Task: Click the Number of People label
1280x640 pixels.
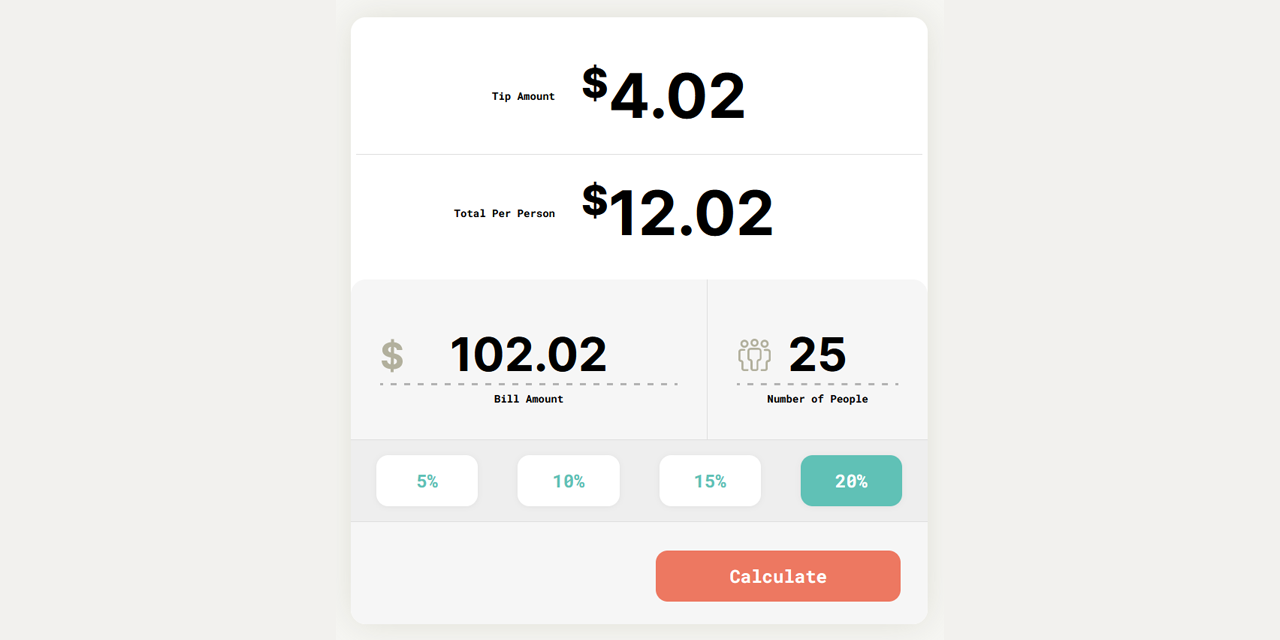Action: (817, 399)
